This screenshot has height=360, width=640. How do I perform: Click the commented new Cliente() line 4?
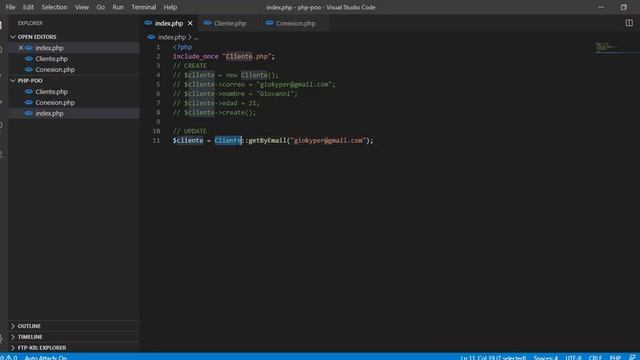click(x=226, y=75)
